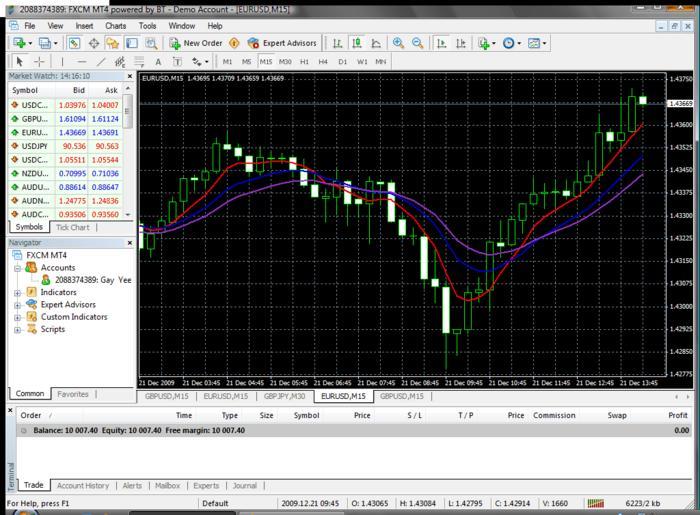Switch to line chart type
The width and height of the screenshot is (700, 515).
[x=376, y=43]
